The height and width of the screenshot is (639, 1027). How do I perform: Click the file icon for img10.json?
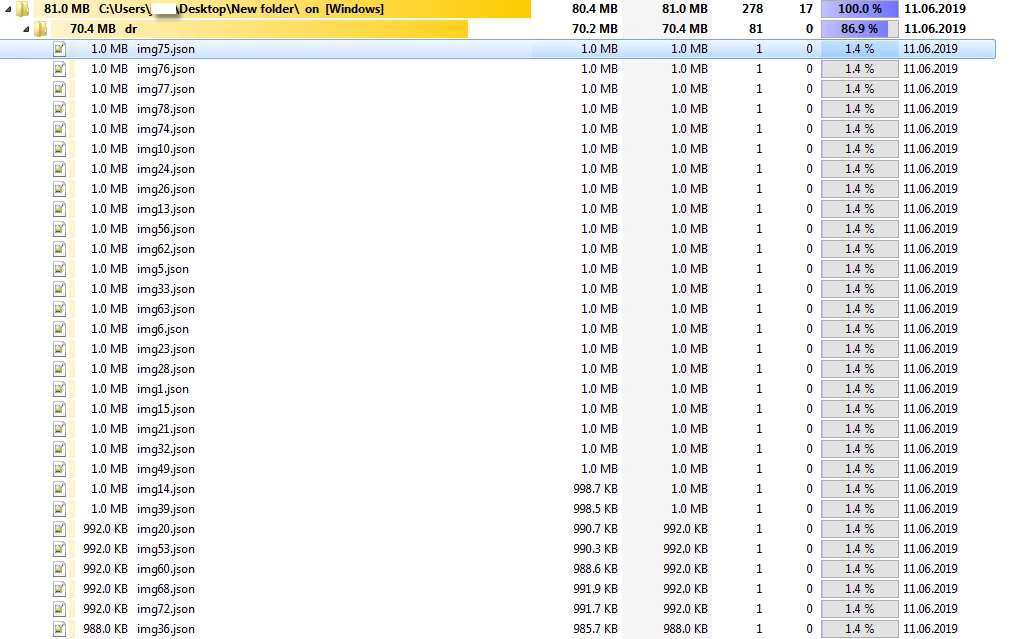coord(60,149)
